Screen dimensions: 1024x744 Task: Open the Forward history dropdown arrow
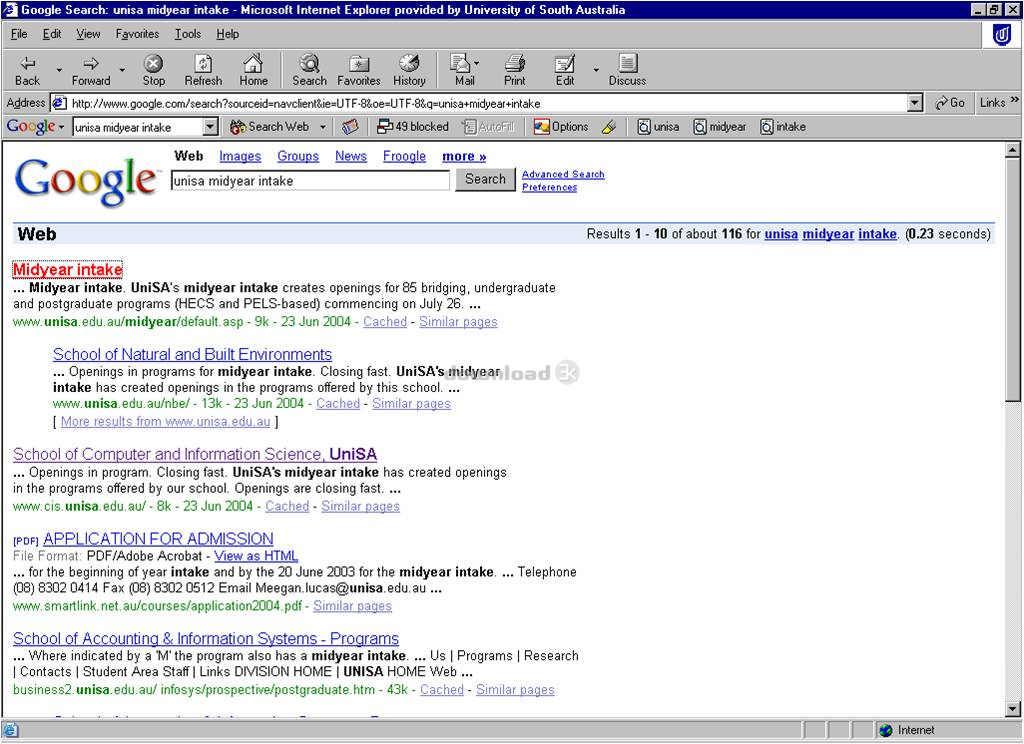click(x=122, y=70)
